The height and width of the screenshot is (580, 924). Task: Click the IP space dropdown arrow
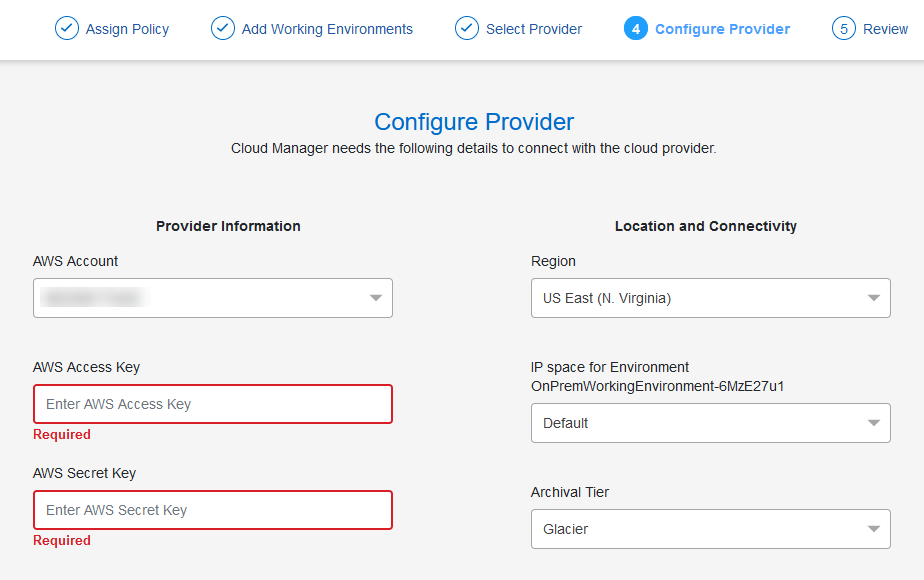(x=874, y=423)
